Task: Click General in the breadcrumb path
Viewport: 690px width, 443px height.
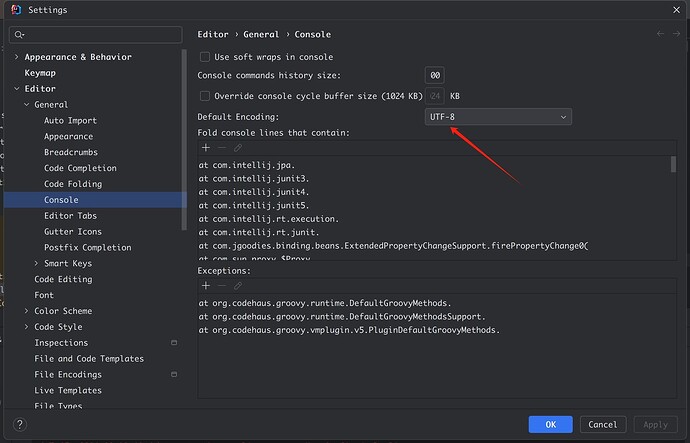Action: (261, 34)
